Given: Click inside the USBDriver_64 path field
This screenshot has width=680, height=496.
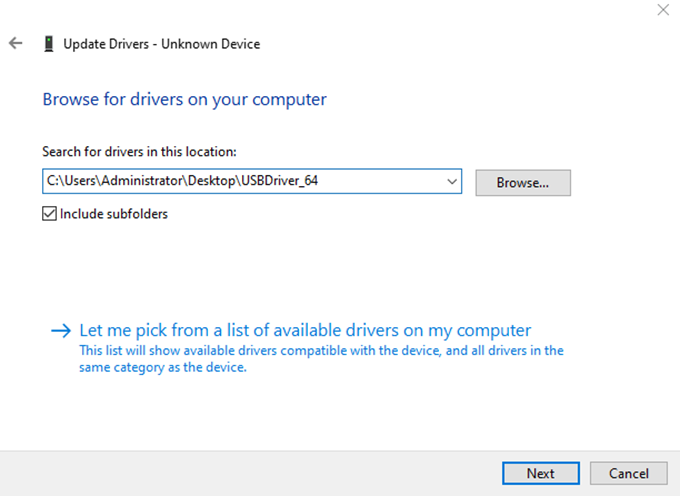Looking at the screenshot, I should point(240,181).
